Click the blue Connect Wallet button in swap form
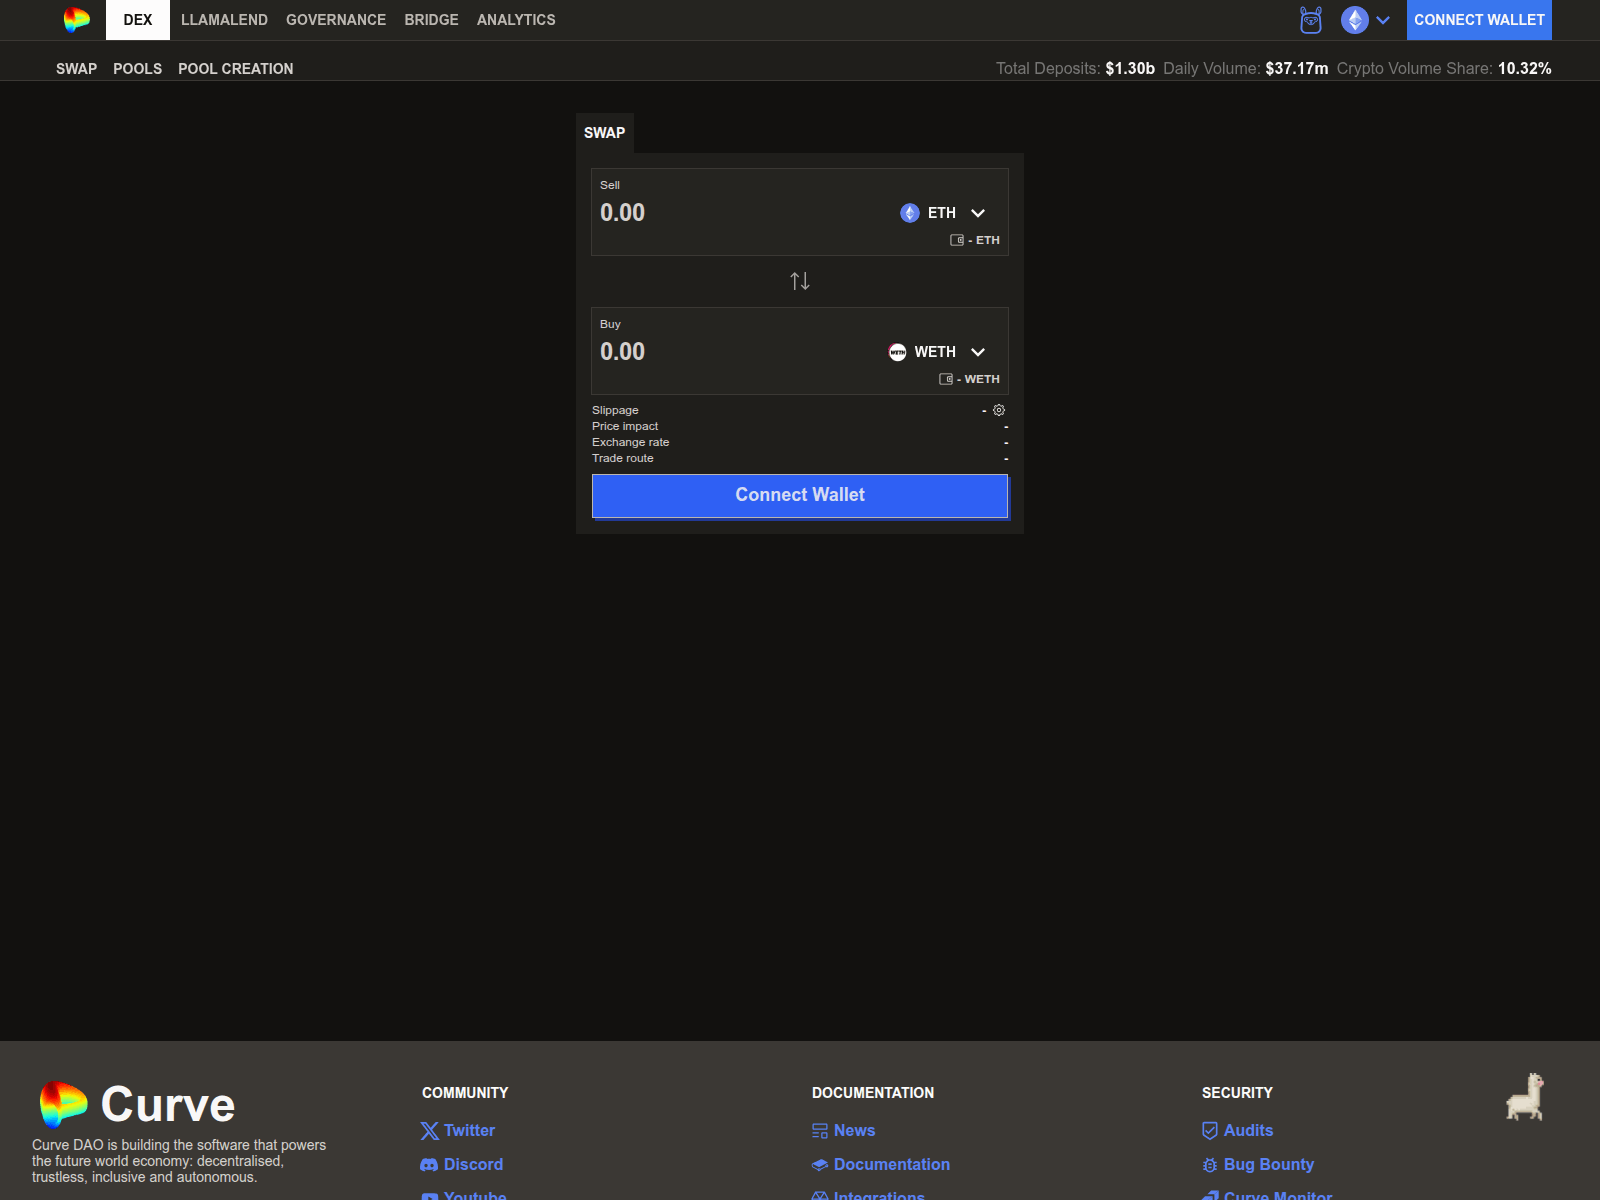 (x=800, y=496)
